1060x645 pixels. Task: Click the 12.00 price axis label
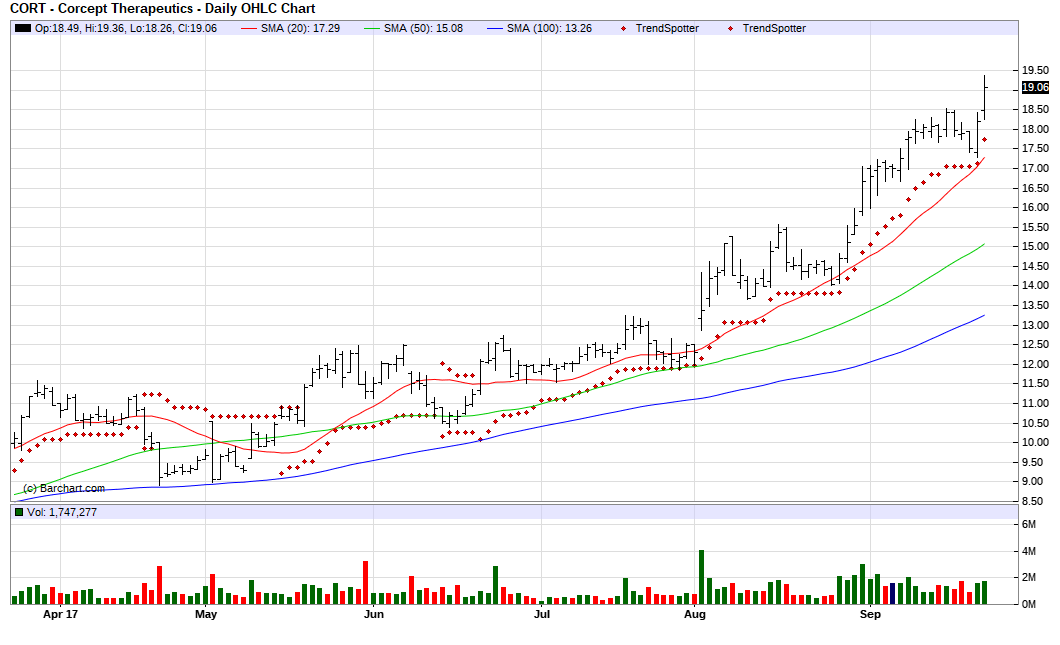[x=1035, y=364]
